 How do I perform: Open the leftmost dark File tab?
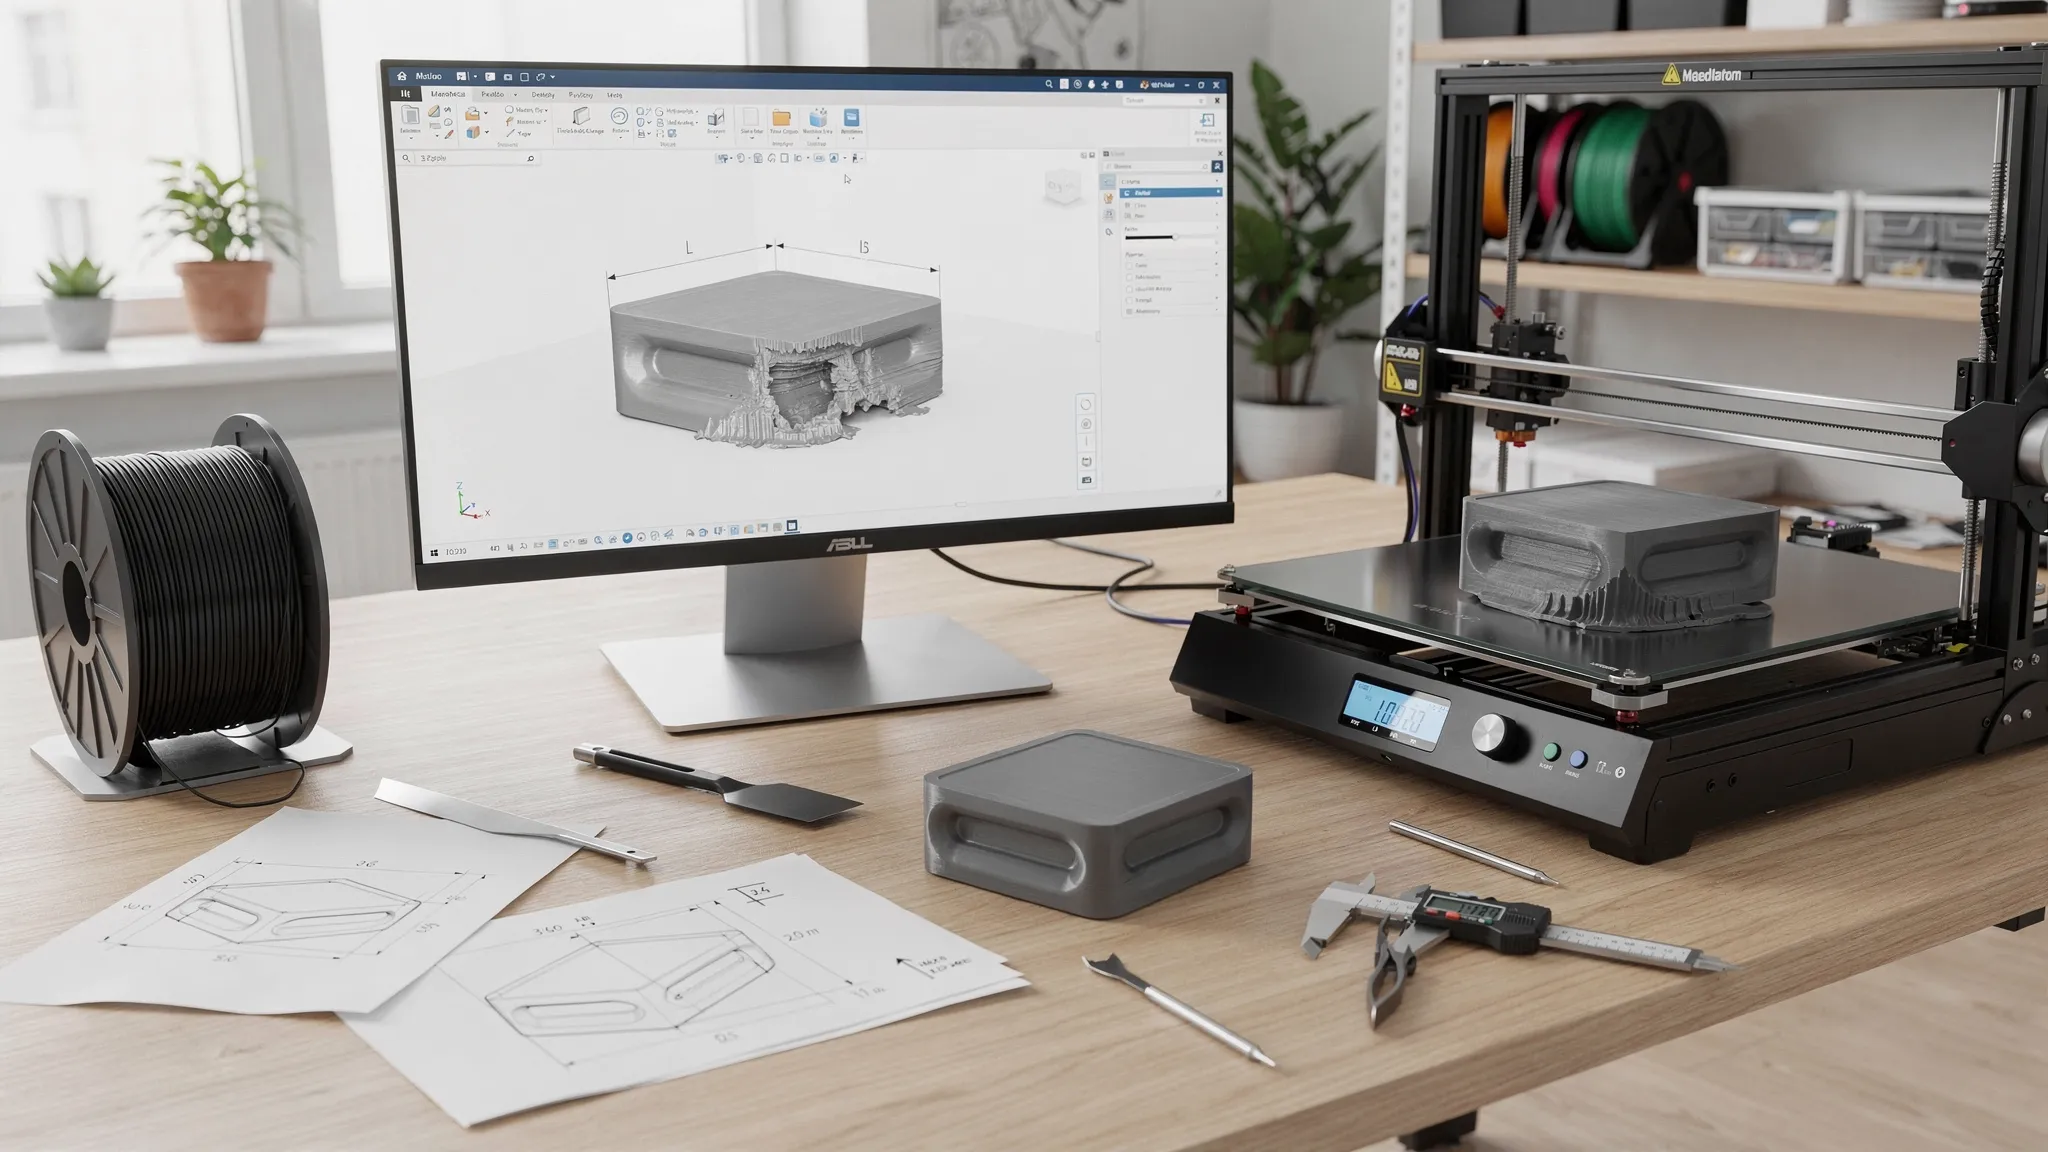(405, 92)
